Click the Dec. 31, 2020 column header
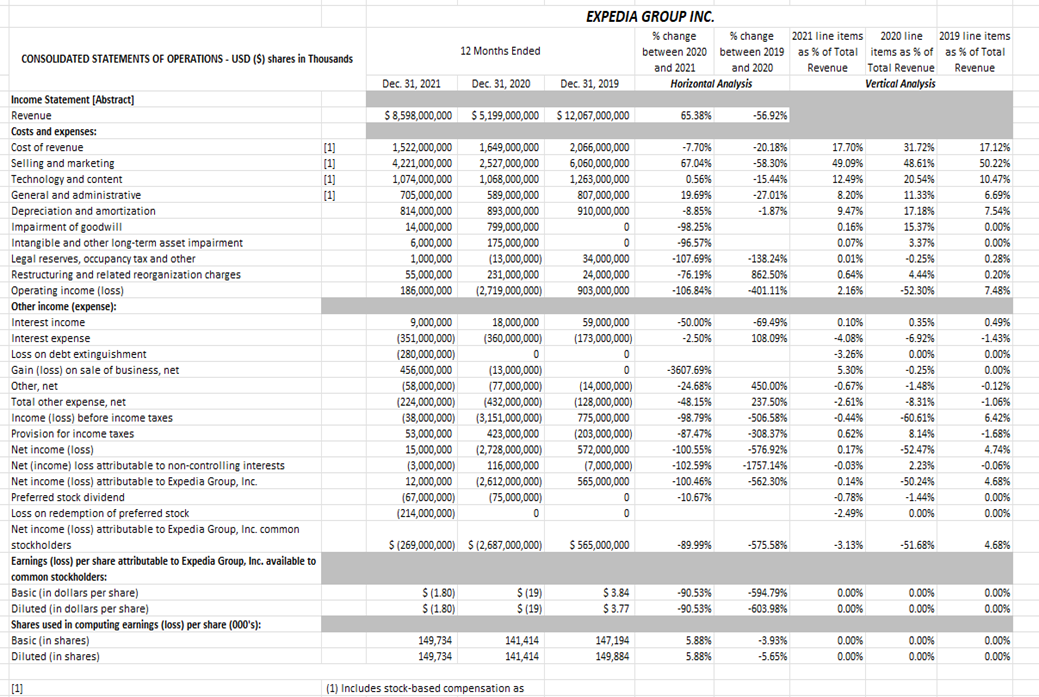This screenshot has width=1039, height=697. [x=502, y=84]
